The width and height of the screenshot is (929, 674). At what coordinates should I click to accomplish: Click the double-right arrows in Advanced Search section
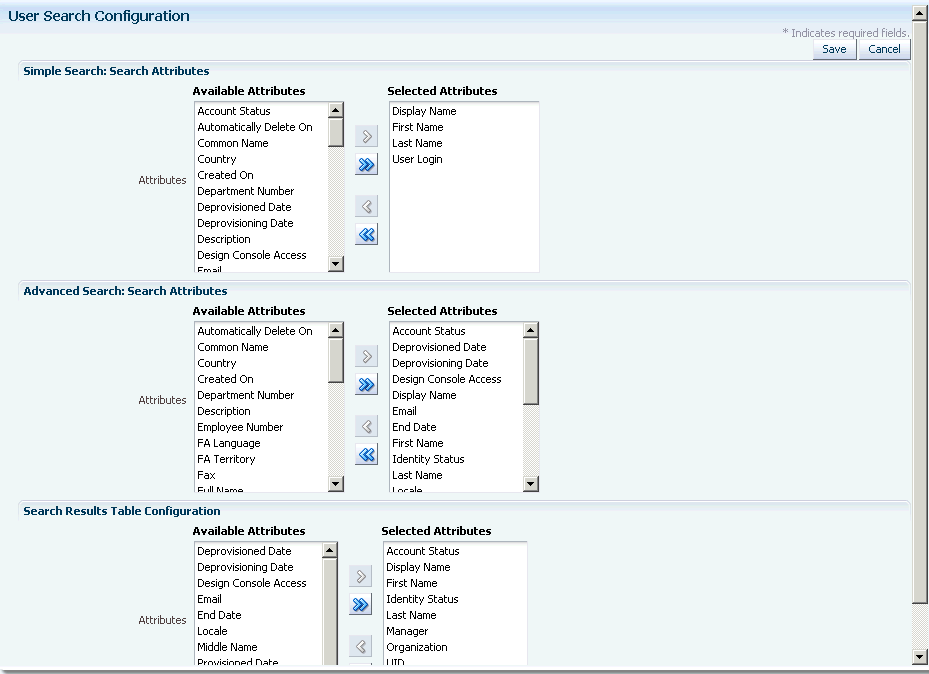[x=366, y=384]
